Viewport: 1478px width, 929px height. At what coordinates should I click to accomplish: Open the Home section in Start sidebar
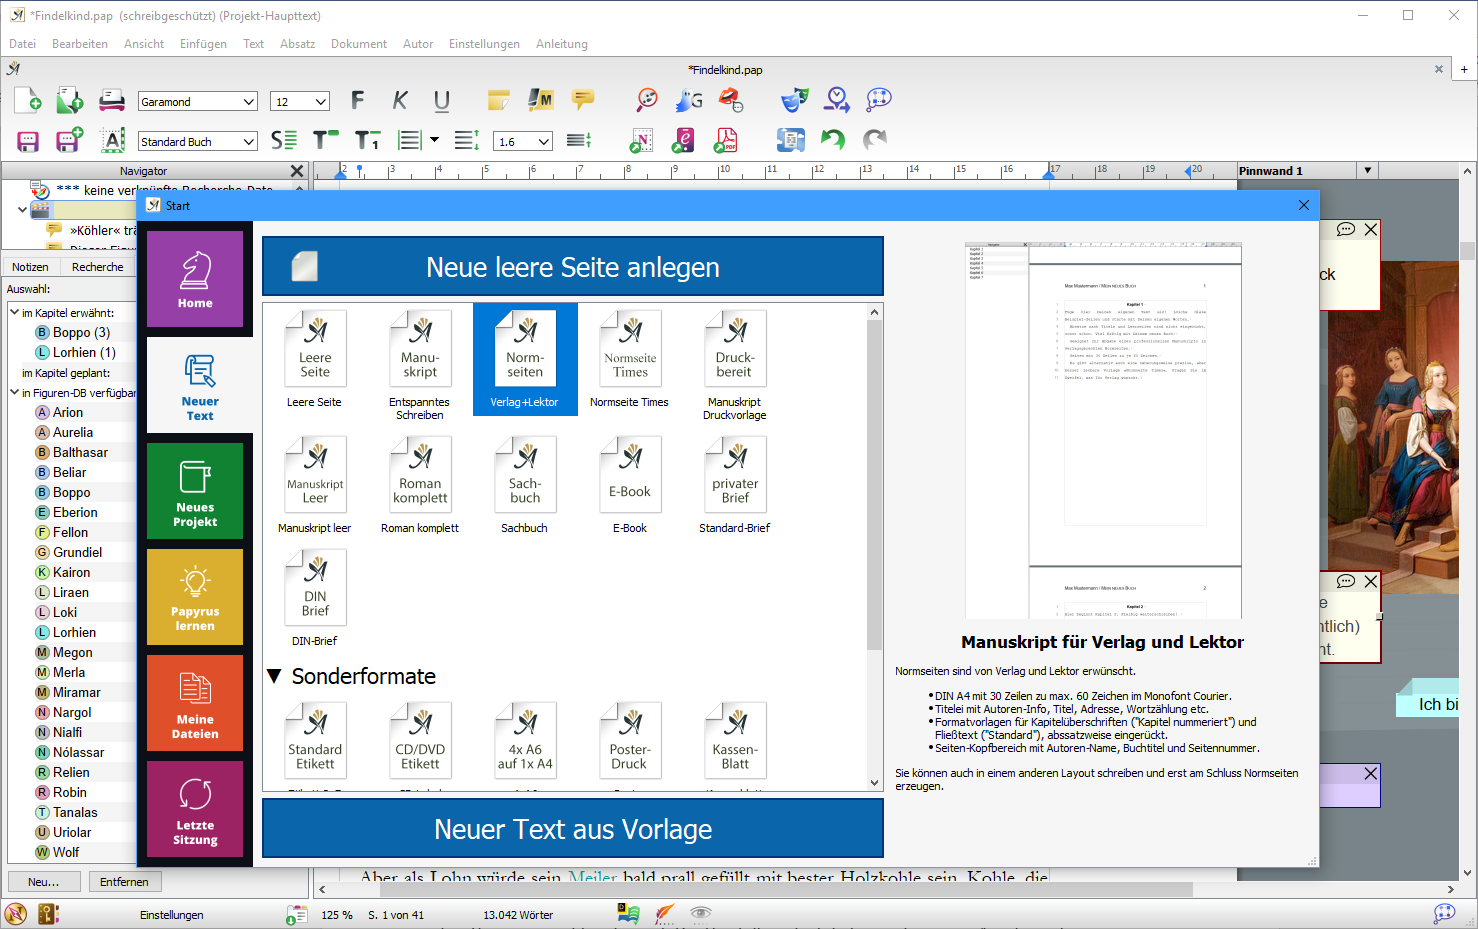tap(195, 279)
